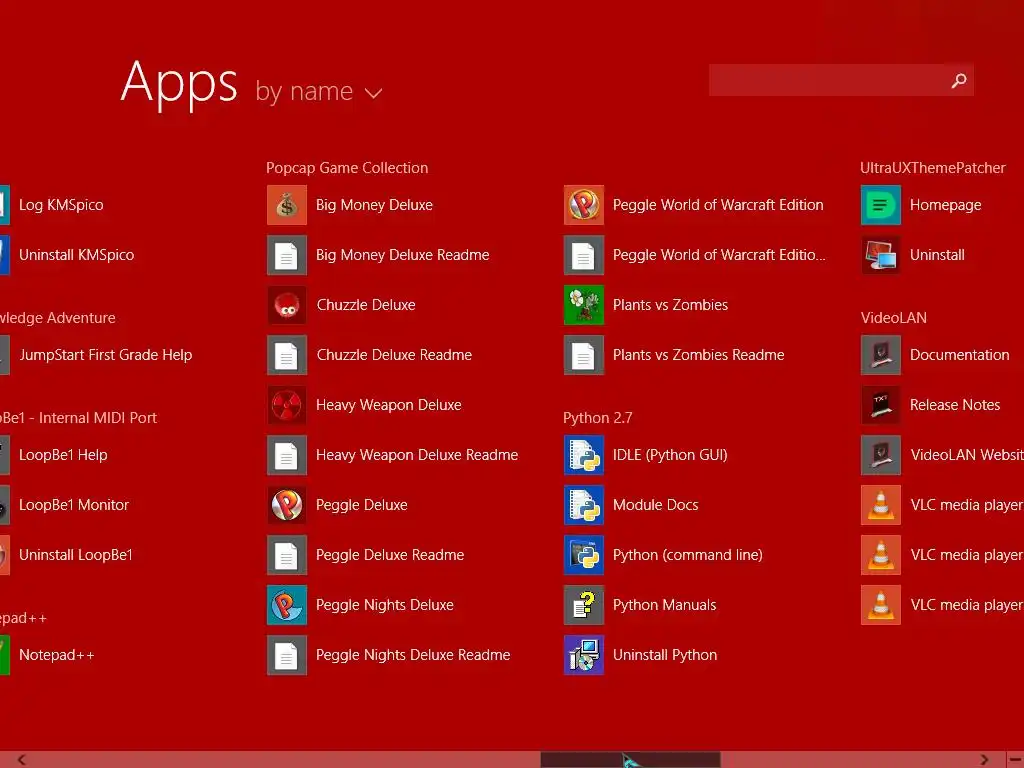The width and height of the screenshot is (1024, 768).
Task: Click the sort order chevron arrow
Action: coord(374,93)
